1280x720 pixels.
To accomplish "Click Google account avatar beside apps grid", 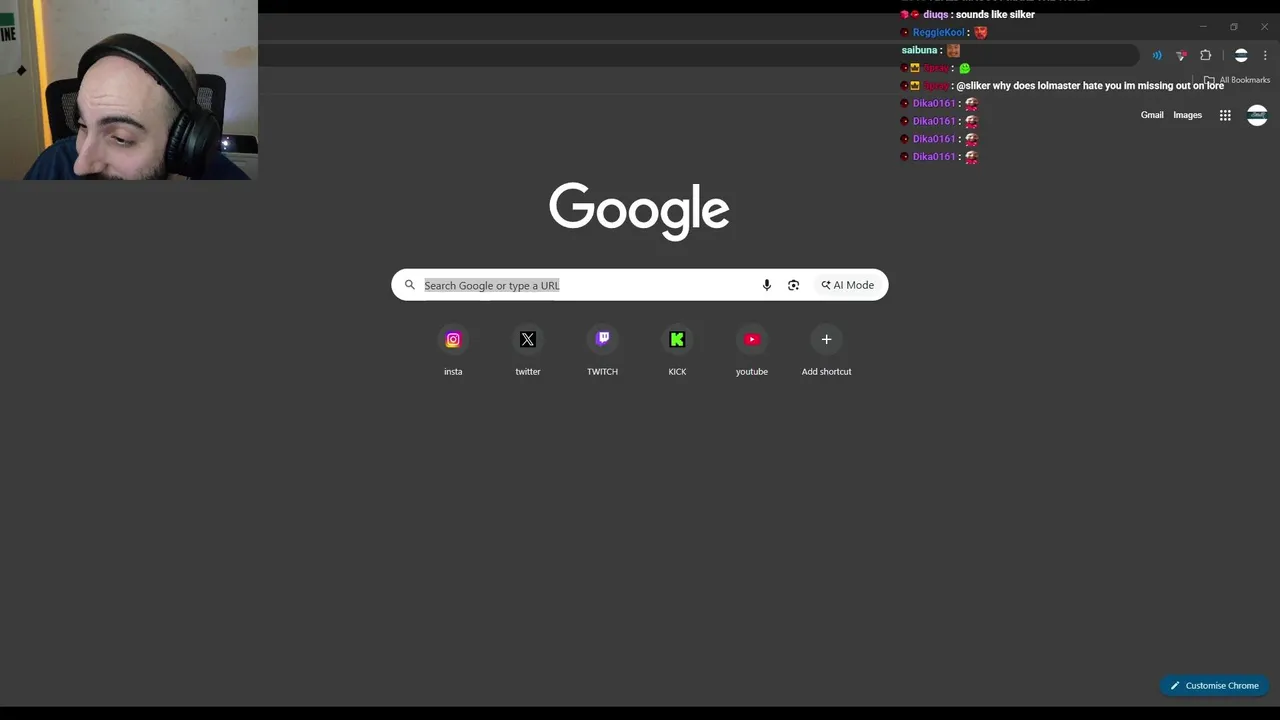I will point(1257,115).
